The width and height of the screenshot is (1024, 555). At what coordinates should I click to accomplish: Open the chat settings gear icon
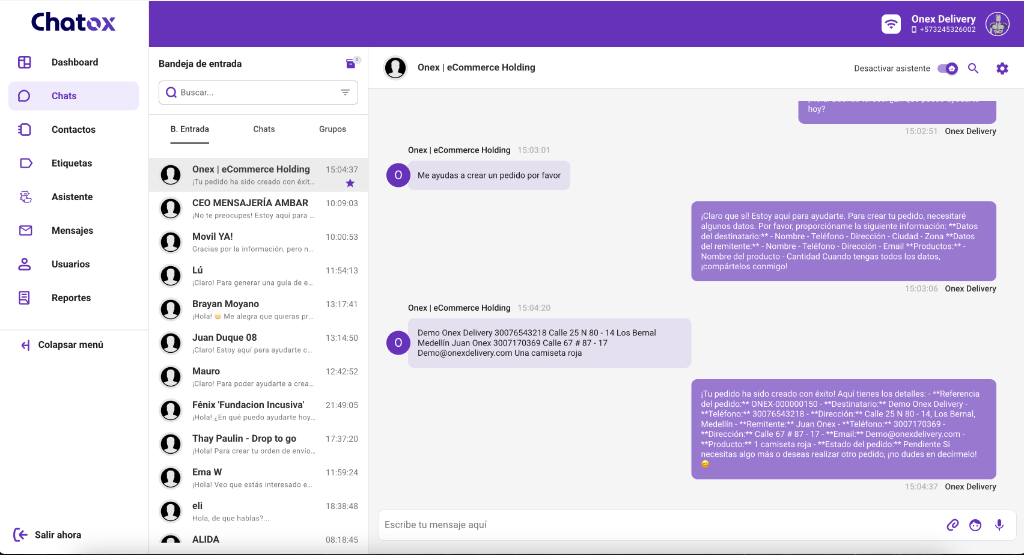click(1002, 68)
